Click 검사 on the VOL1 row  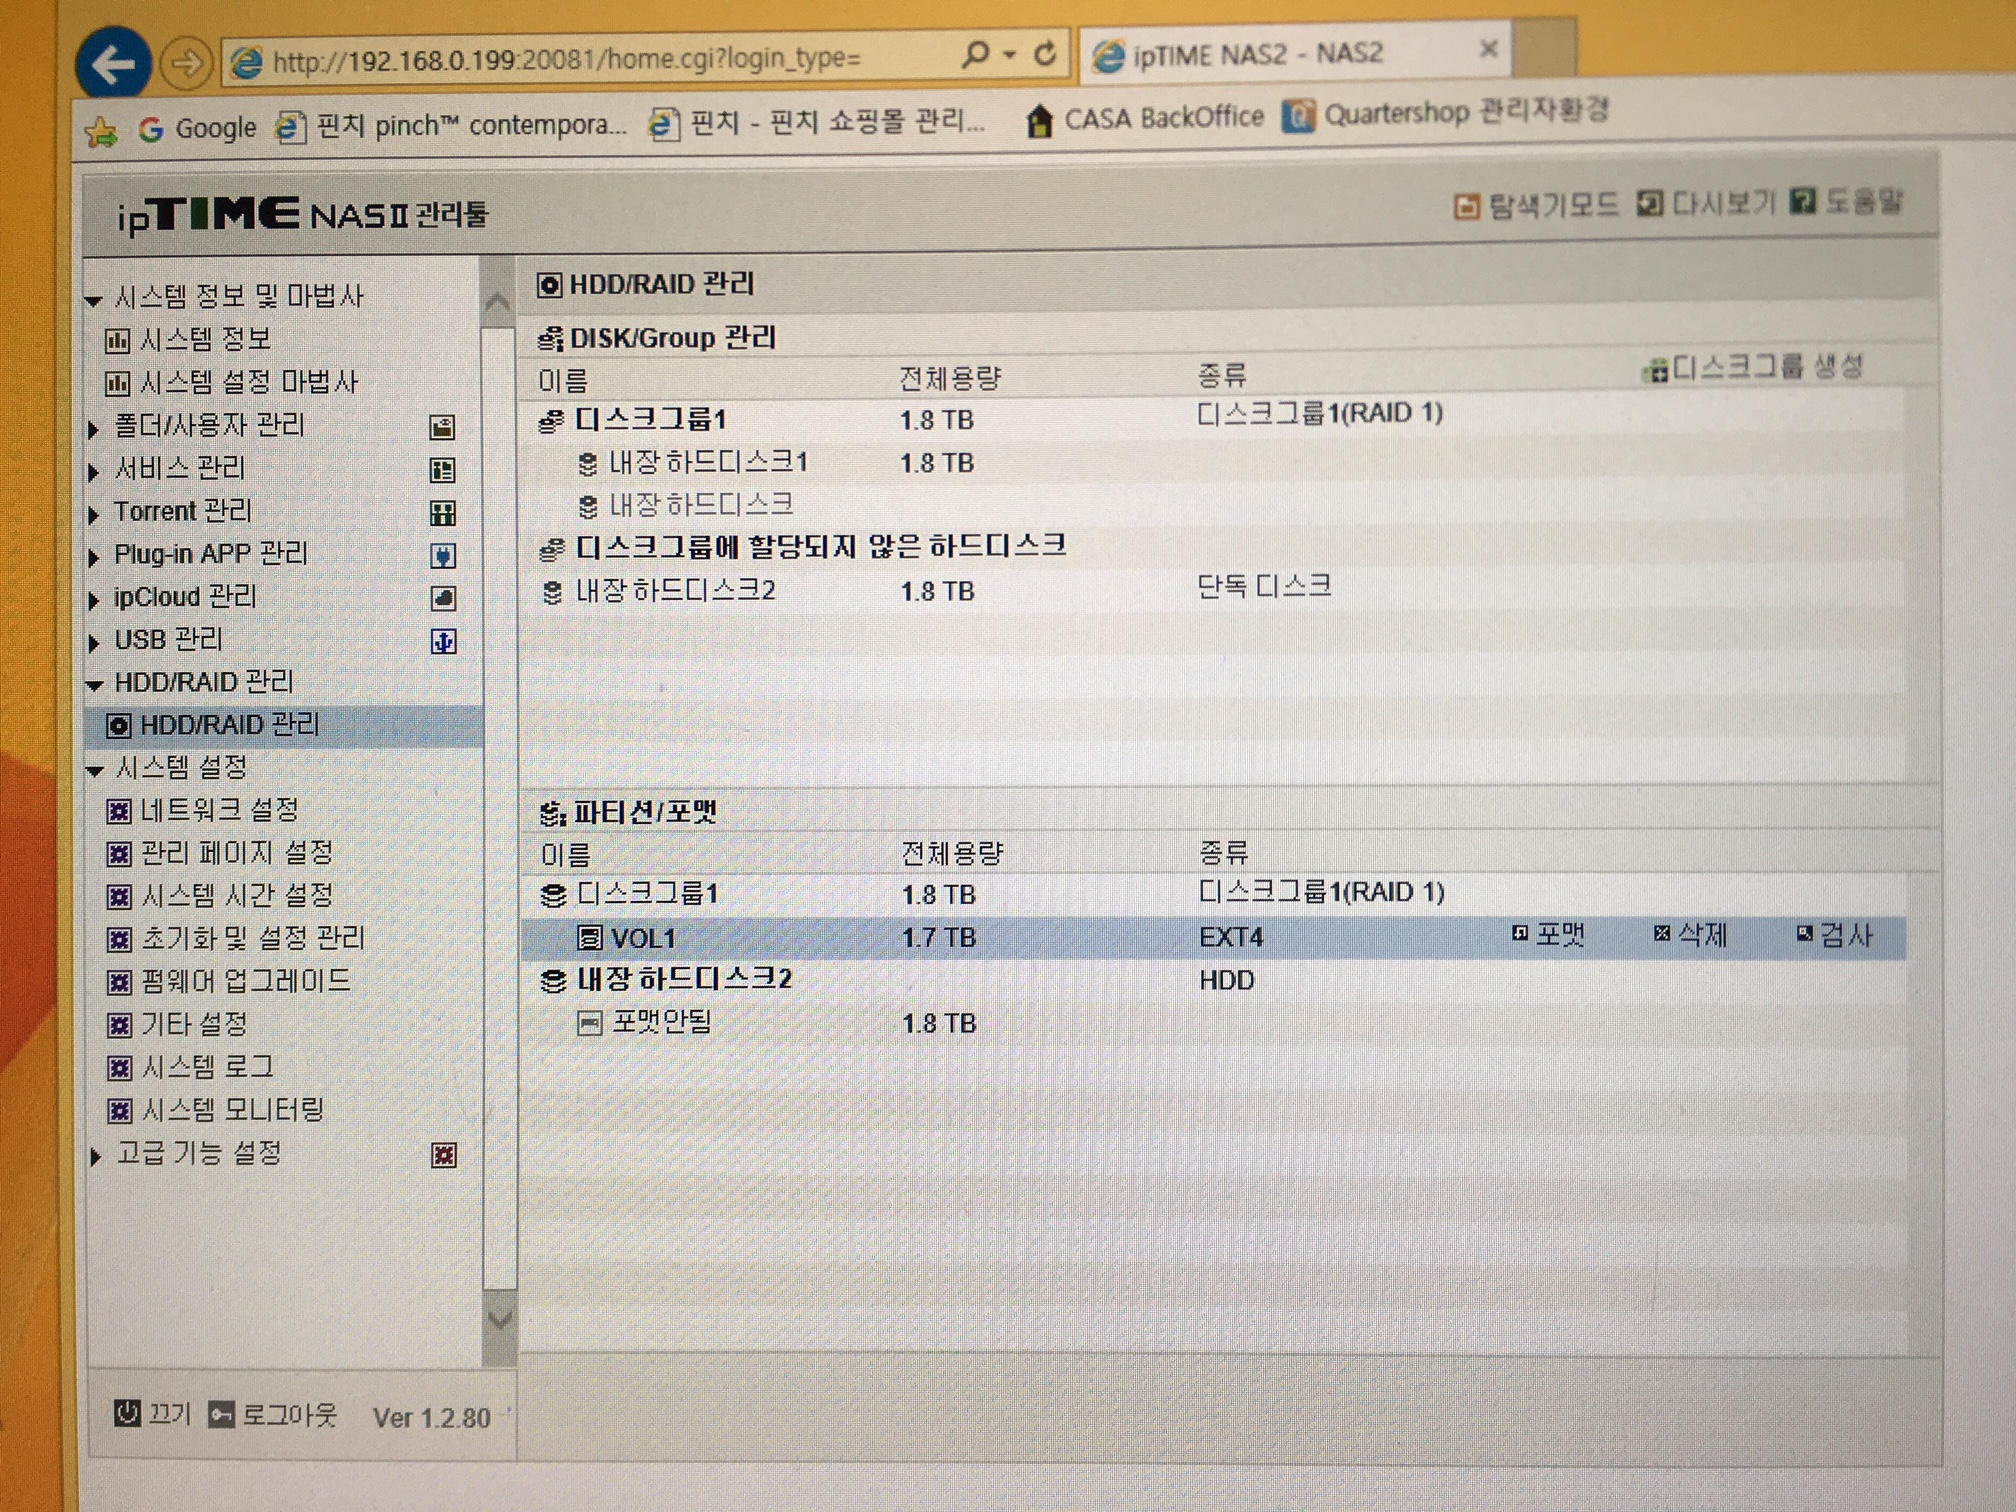1834,935
